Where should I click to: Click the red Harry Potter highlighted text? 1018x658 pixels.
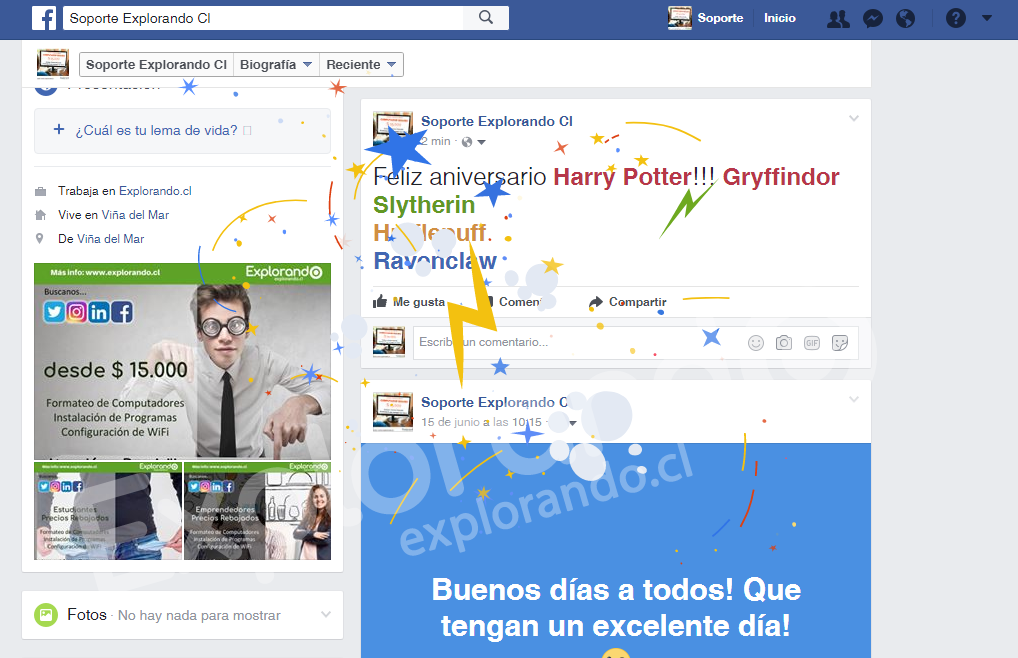[623, 177]
